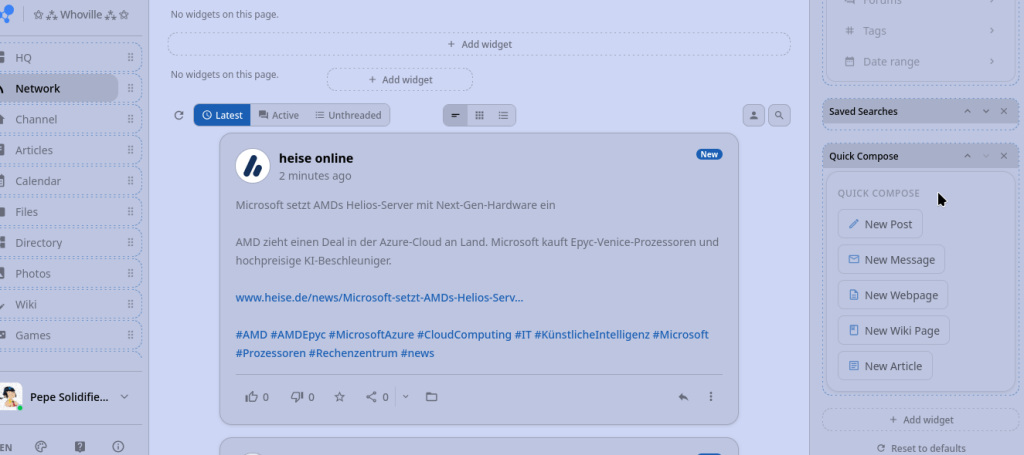Select the grid view mode

click(x=479, y=115)
